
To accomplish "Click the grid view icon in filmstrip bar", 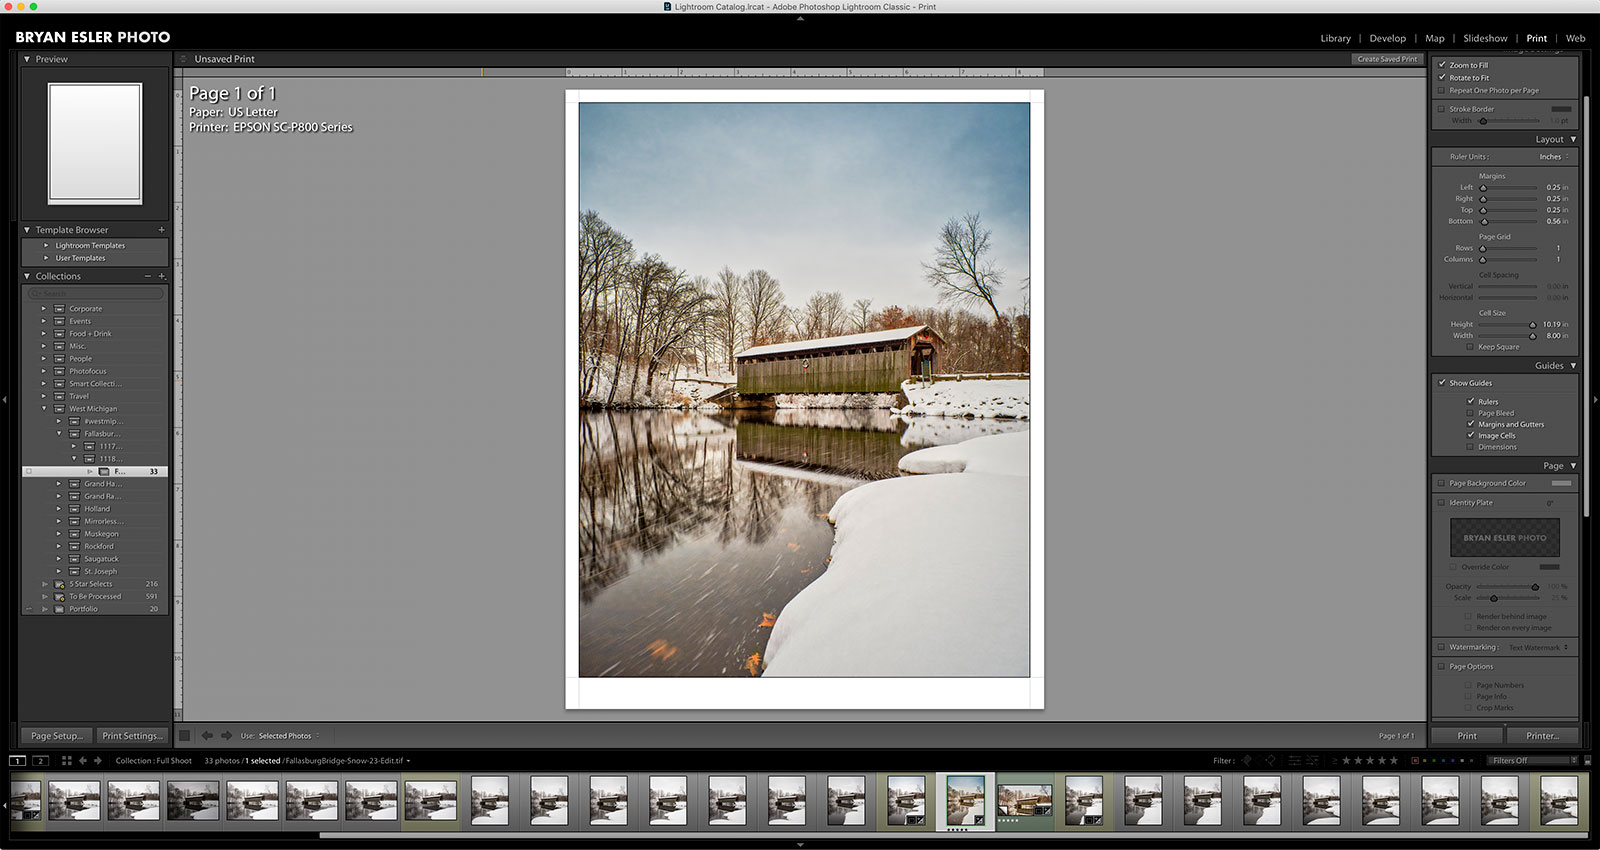I will [x=66, y=761].
